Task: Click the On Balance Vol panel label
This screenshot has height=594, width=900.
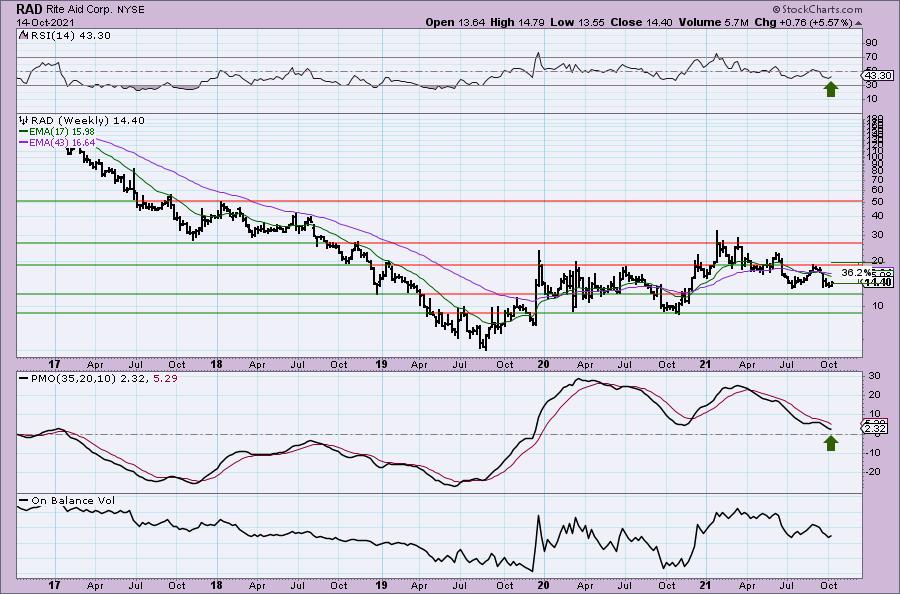Action: (73, 501)
